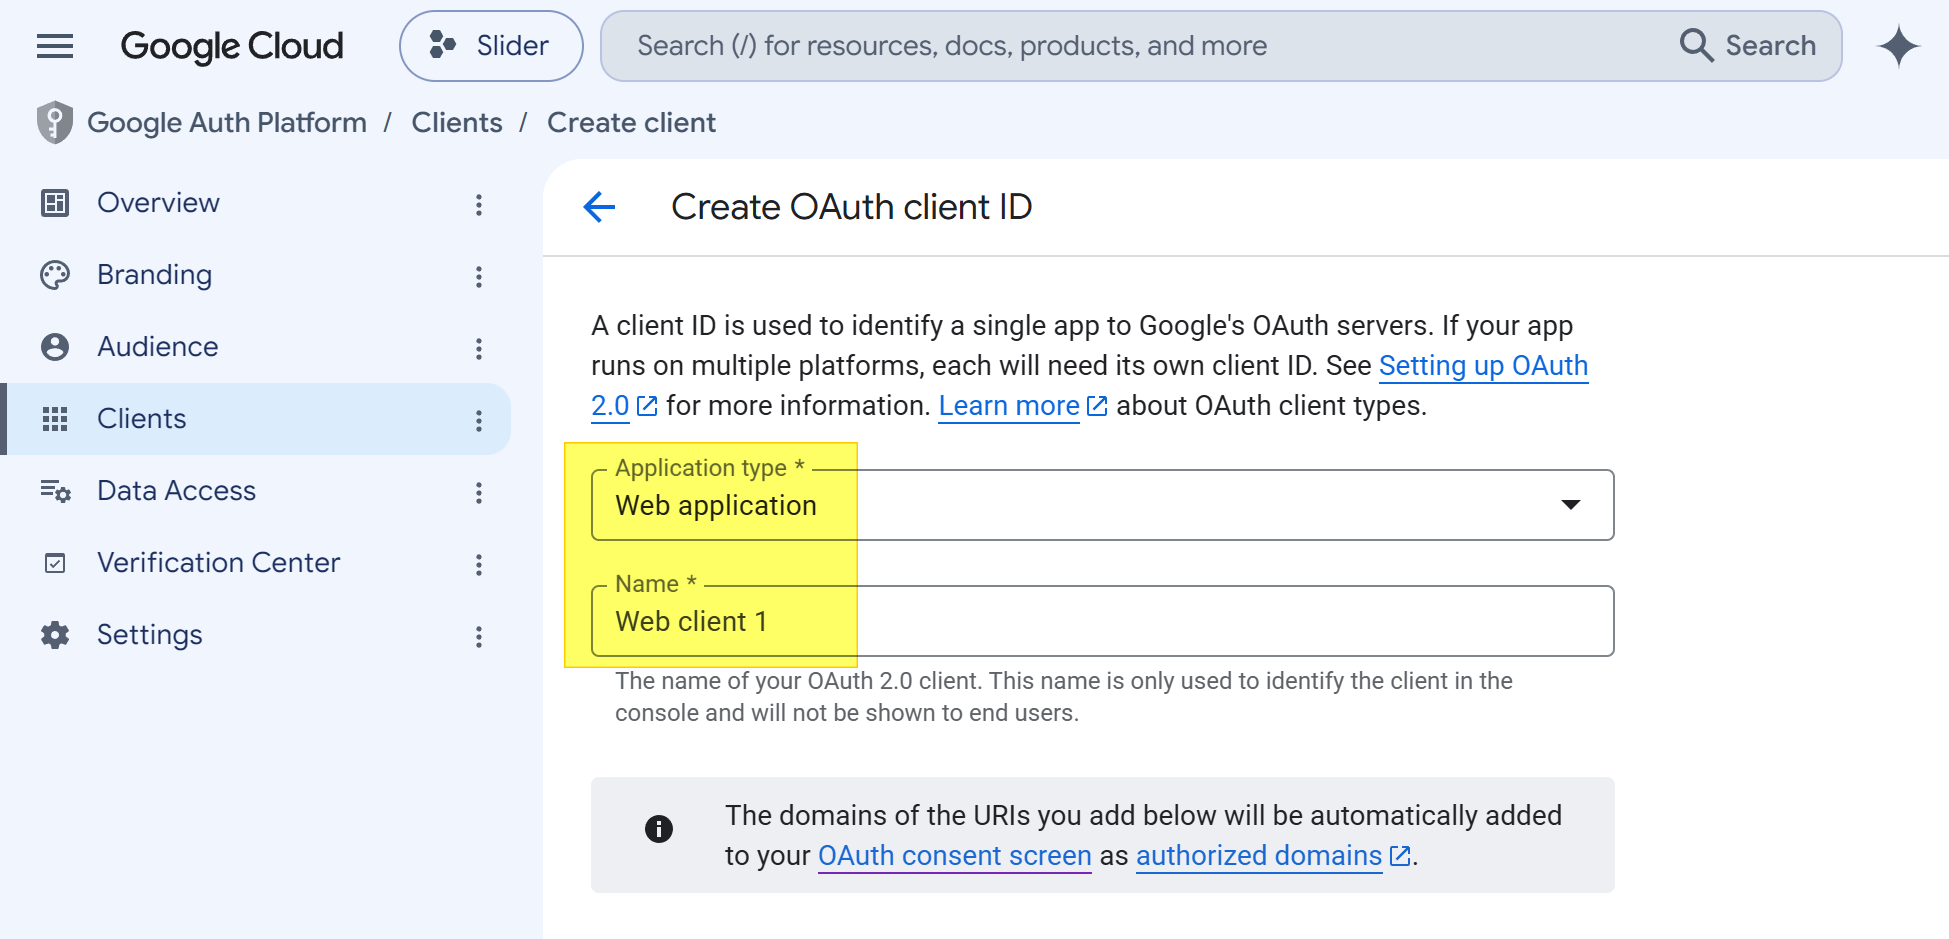
Task: Open more options for Settings
Action: [x=479, y=637]
